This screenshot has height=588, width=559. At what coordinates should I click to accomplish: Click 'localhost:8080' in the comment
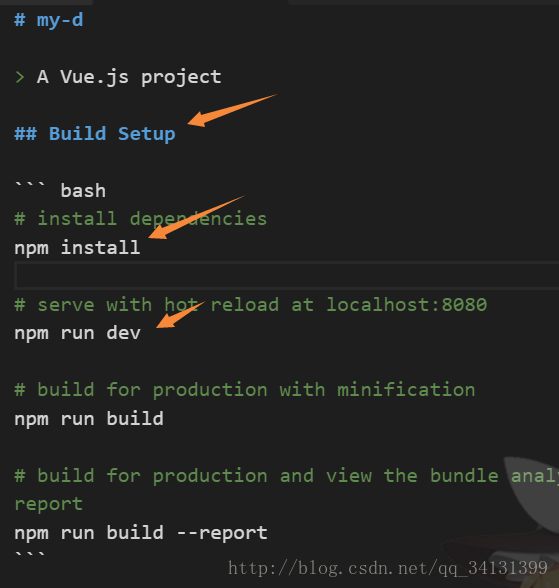[407, 304]
